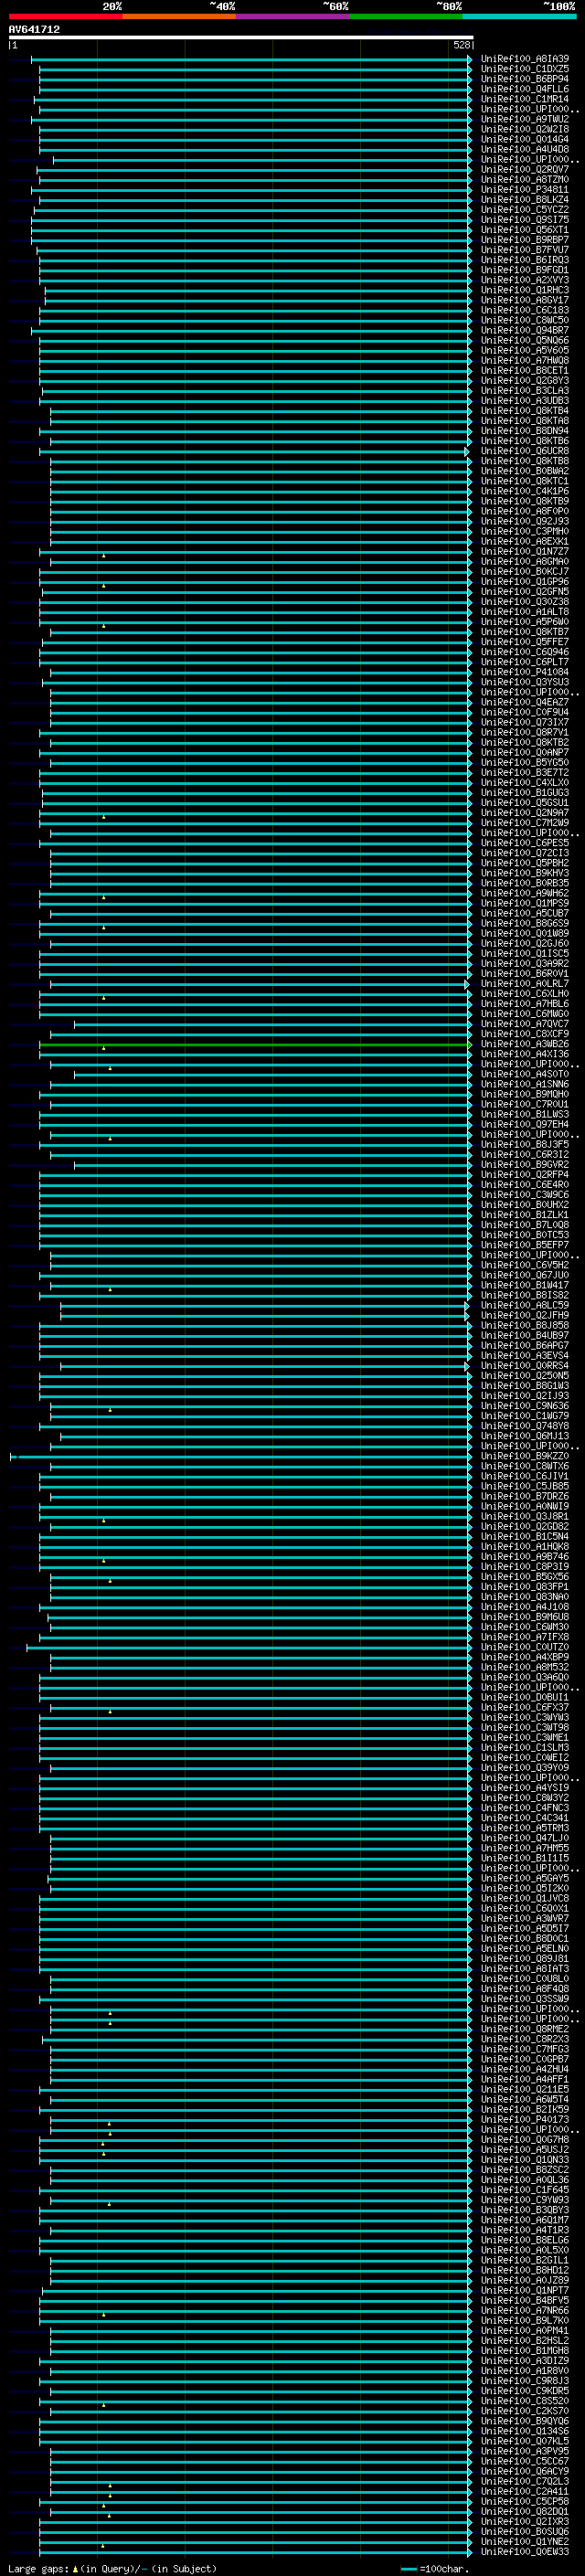Click the green alignment bar for A3WB26
Image resolution: width=585 pixels, height=2576 pixels.
(255, 1044)
